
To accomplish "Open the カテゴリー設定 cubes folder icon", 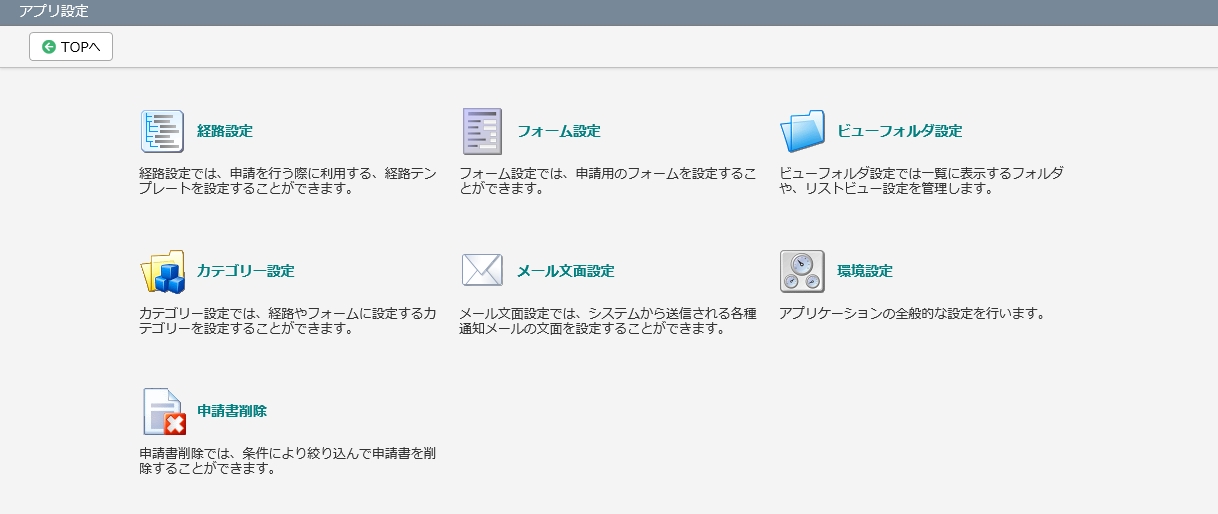I will [x=163, y=271].
